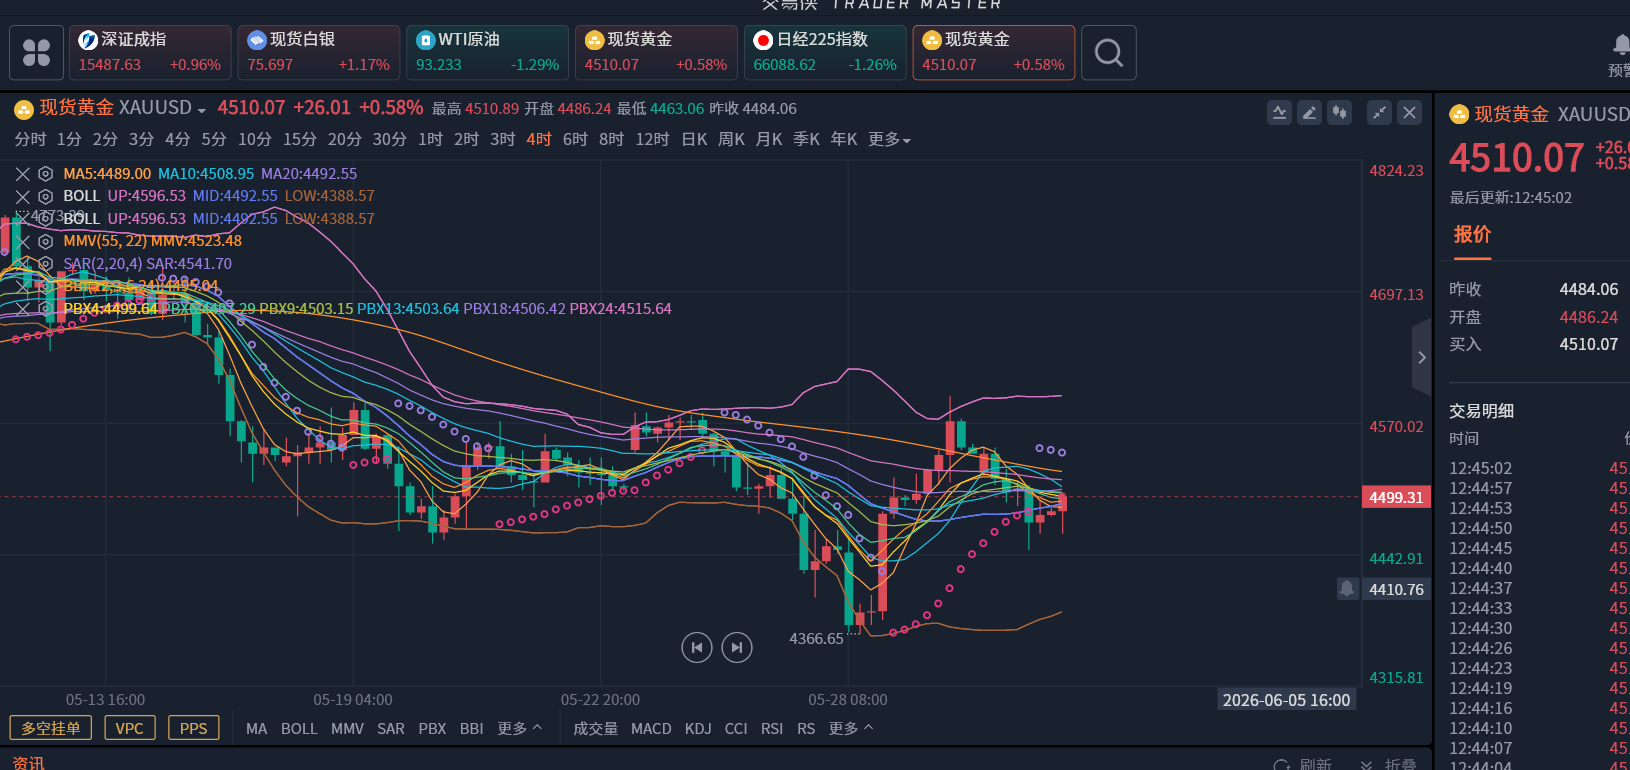This screenshot has width=1630, height=770.
Task: Click the price alert bell at 4410.76
Action: 1347,589
